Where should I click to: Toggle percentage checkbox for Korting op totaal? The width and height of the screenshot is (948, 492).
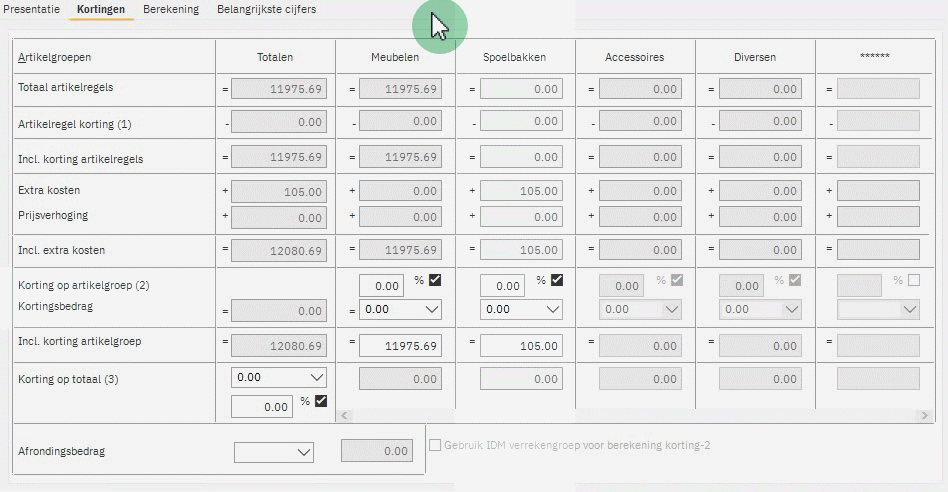(x=321, y=401)
